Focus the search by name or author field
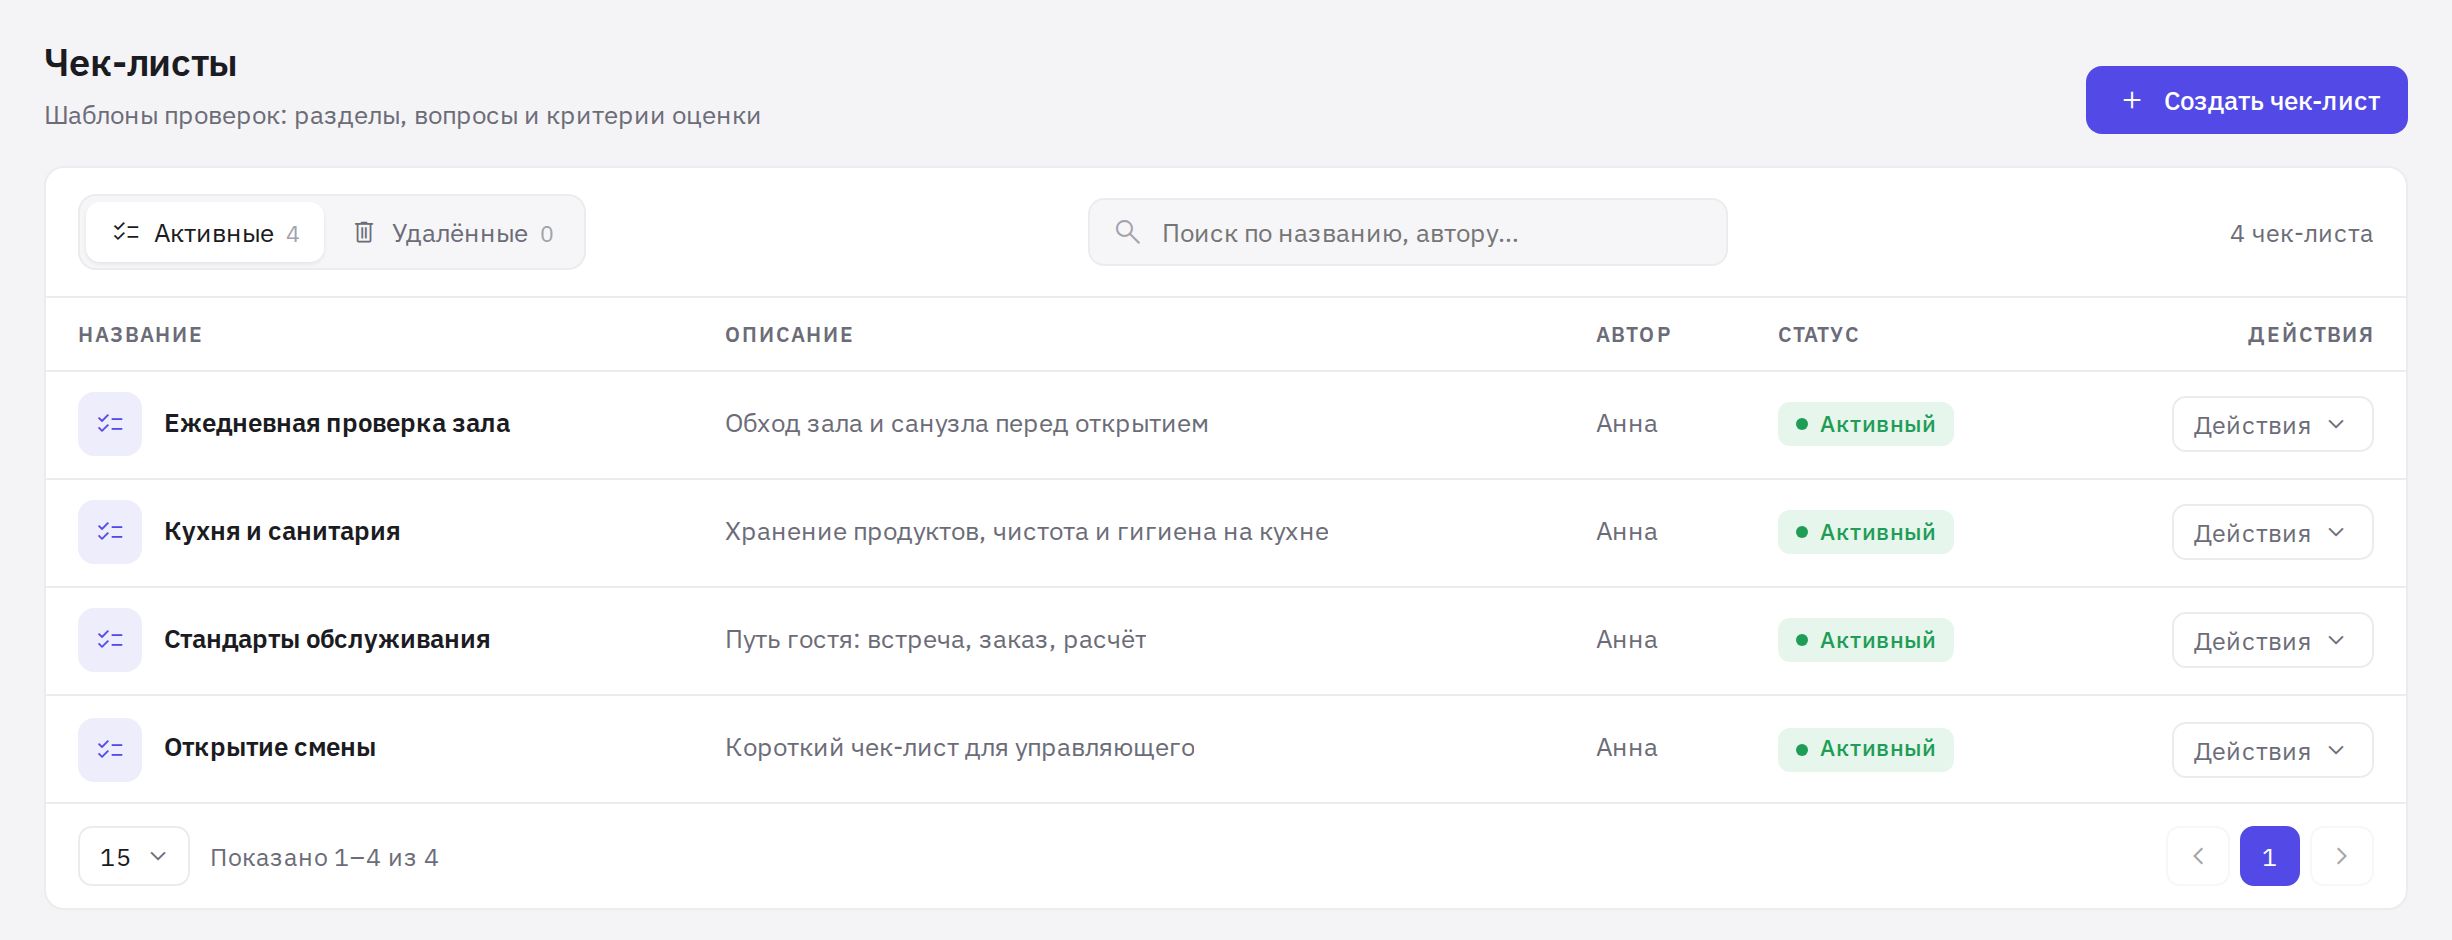This screenshot has height=940, width=2452. [x=1407, y=232]
